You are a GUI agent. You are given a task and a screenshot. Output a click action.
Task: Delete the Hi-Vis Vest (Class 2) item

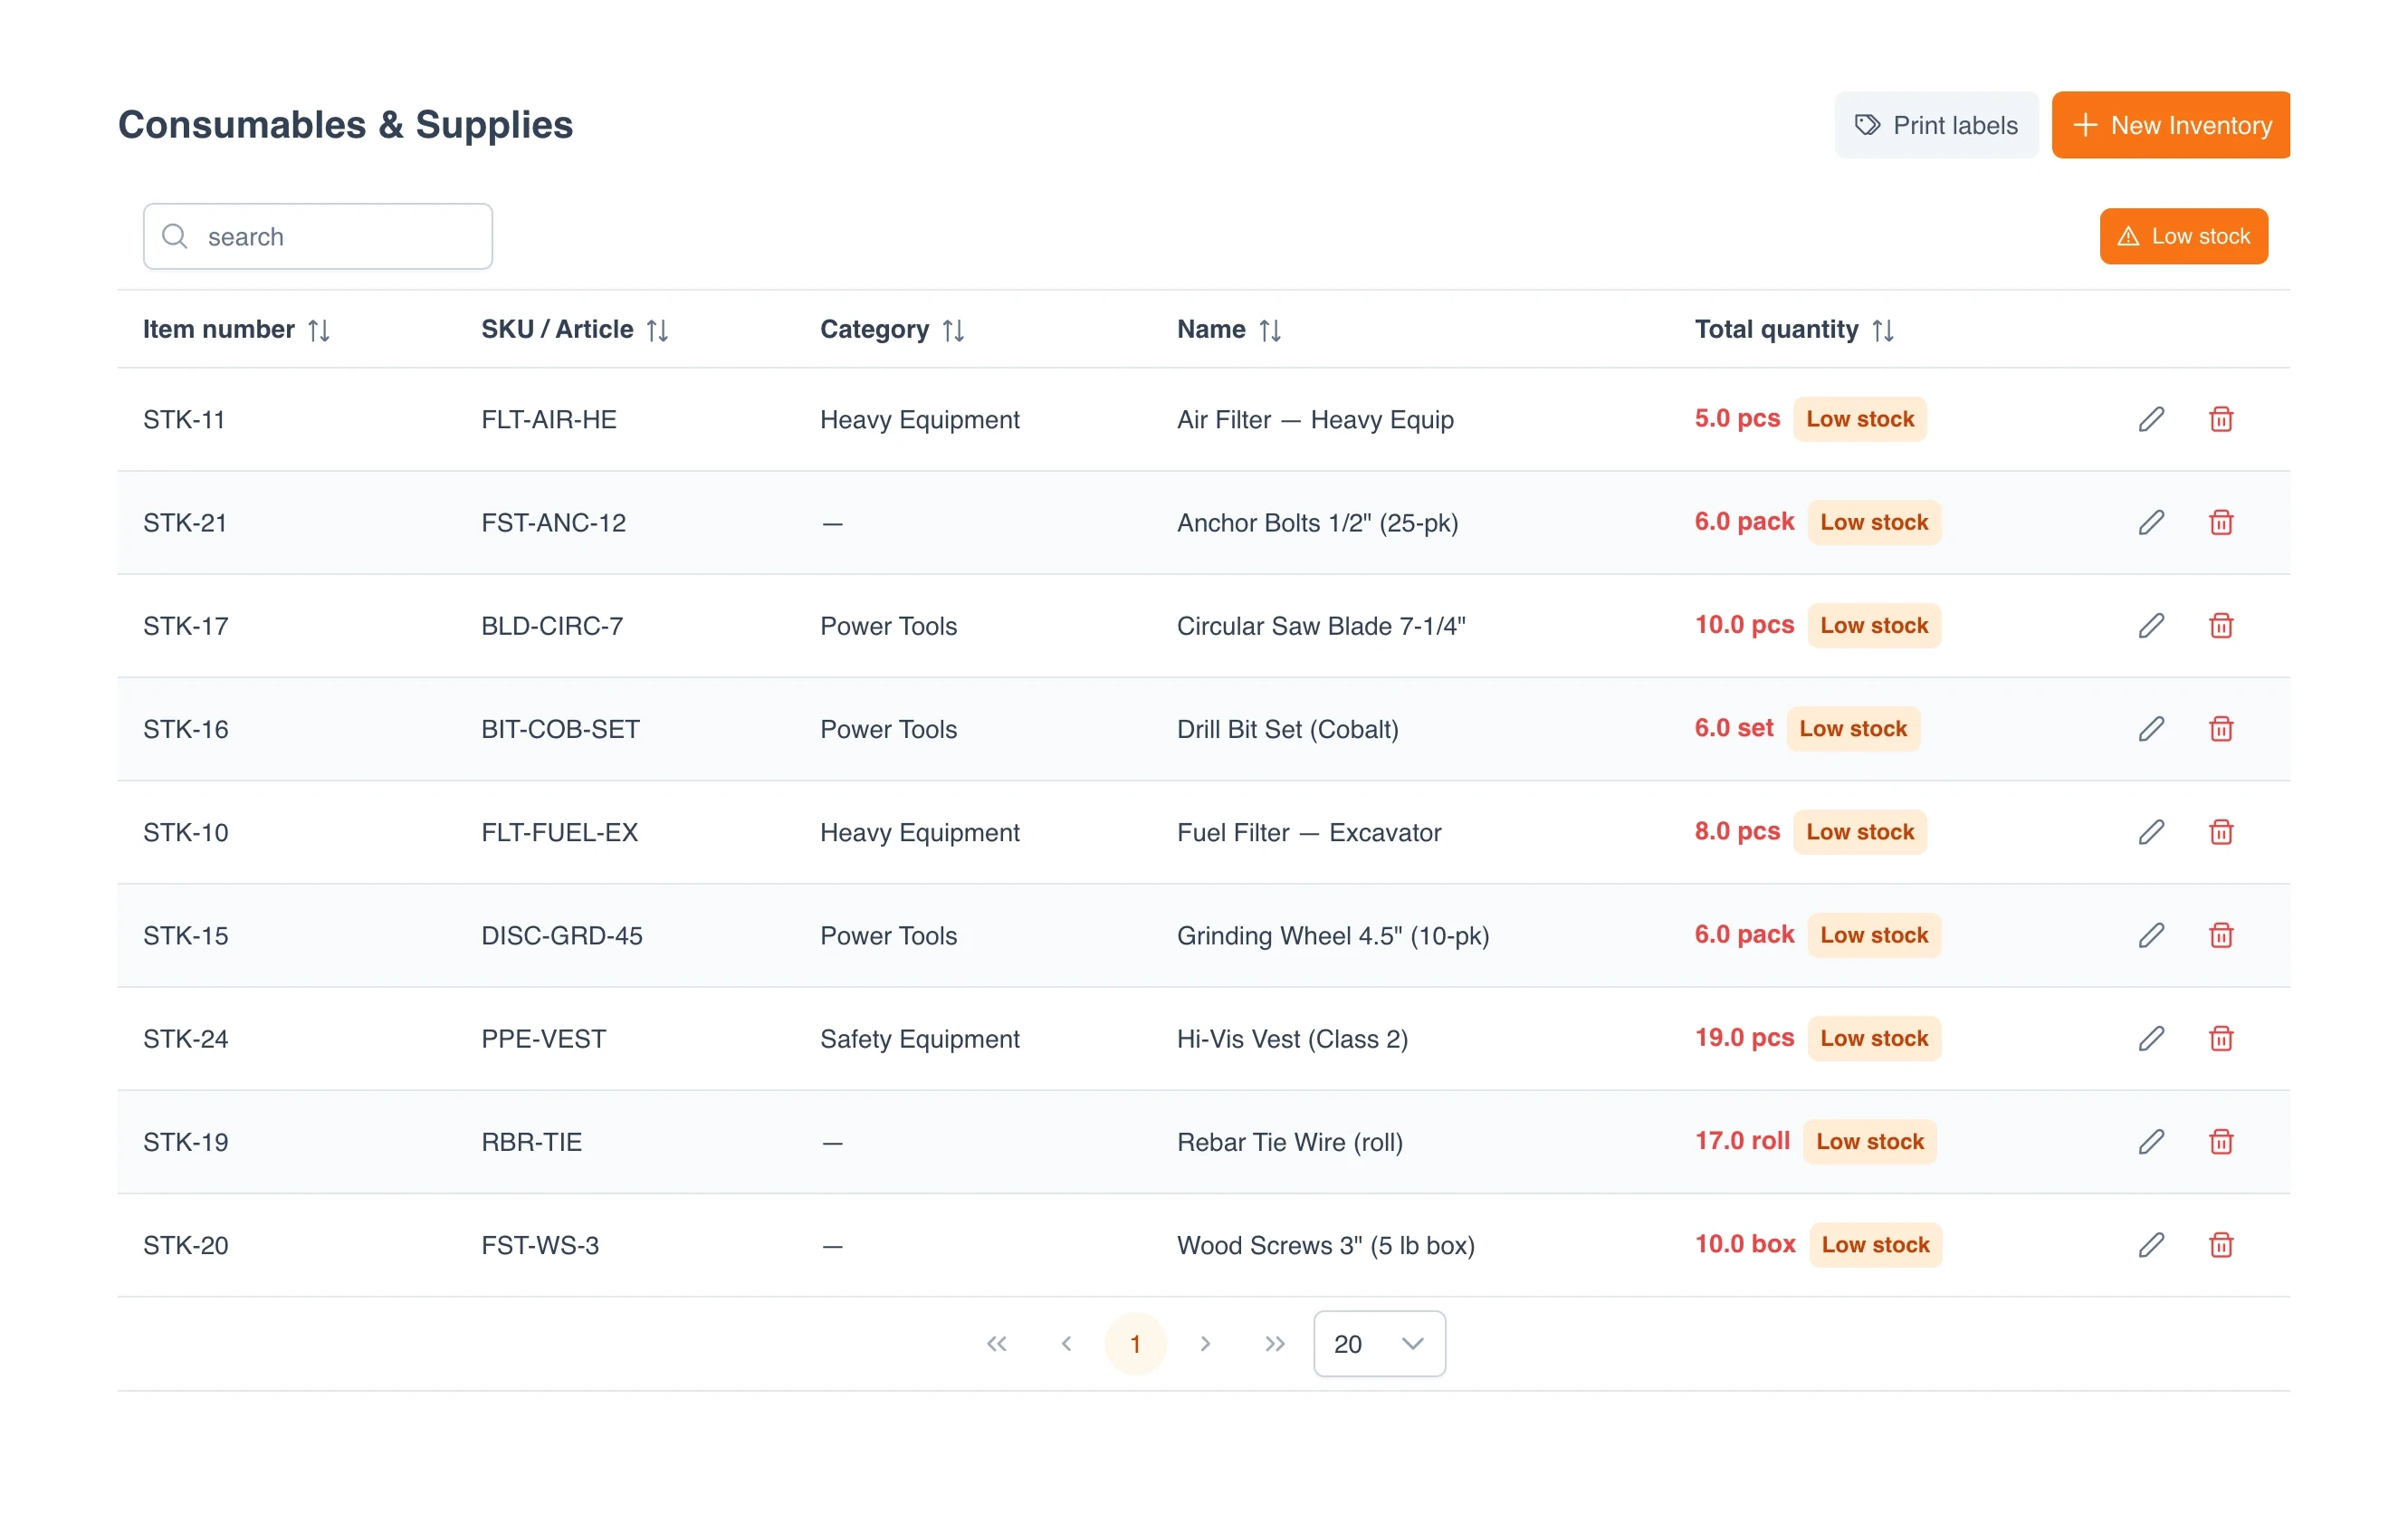point(2220,1038)
